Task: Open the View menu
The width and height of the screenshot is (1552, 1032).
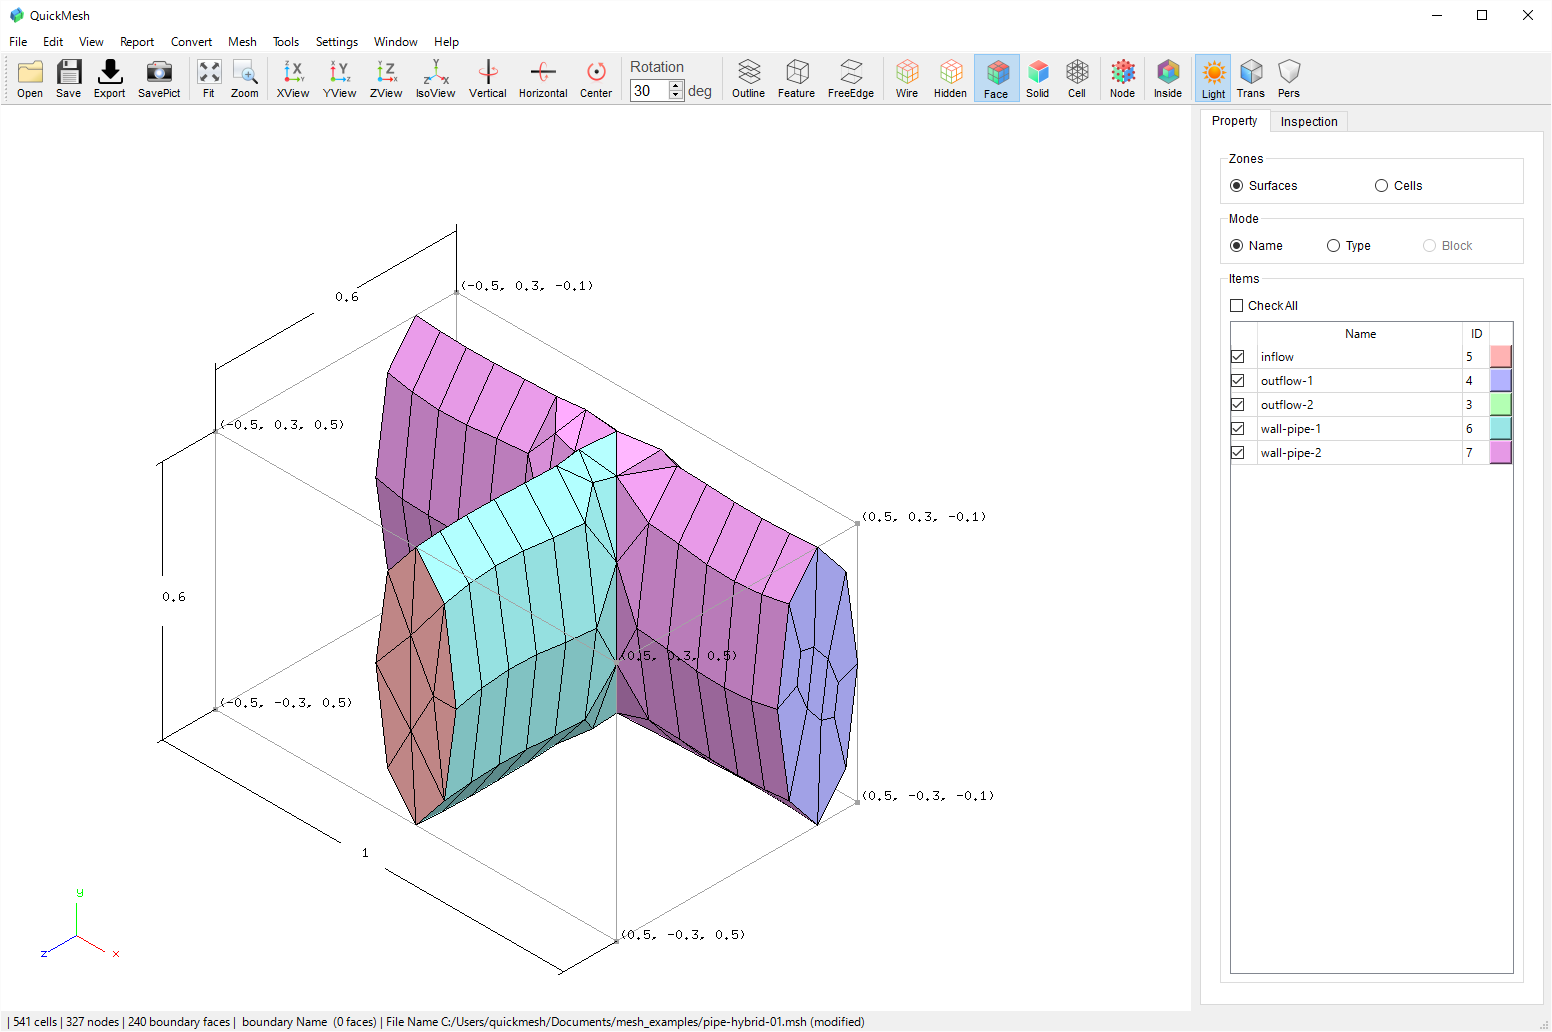Action: click(x=91, y=42)
